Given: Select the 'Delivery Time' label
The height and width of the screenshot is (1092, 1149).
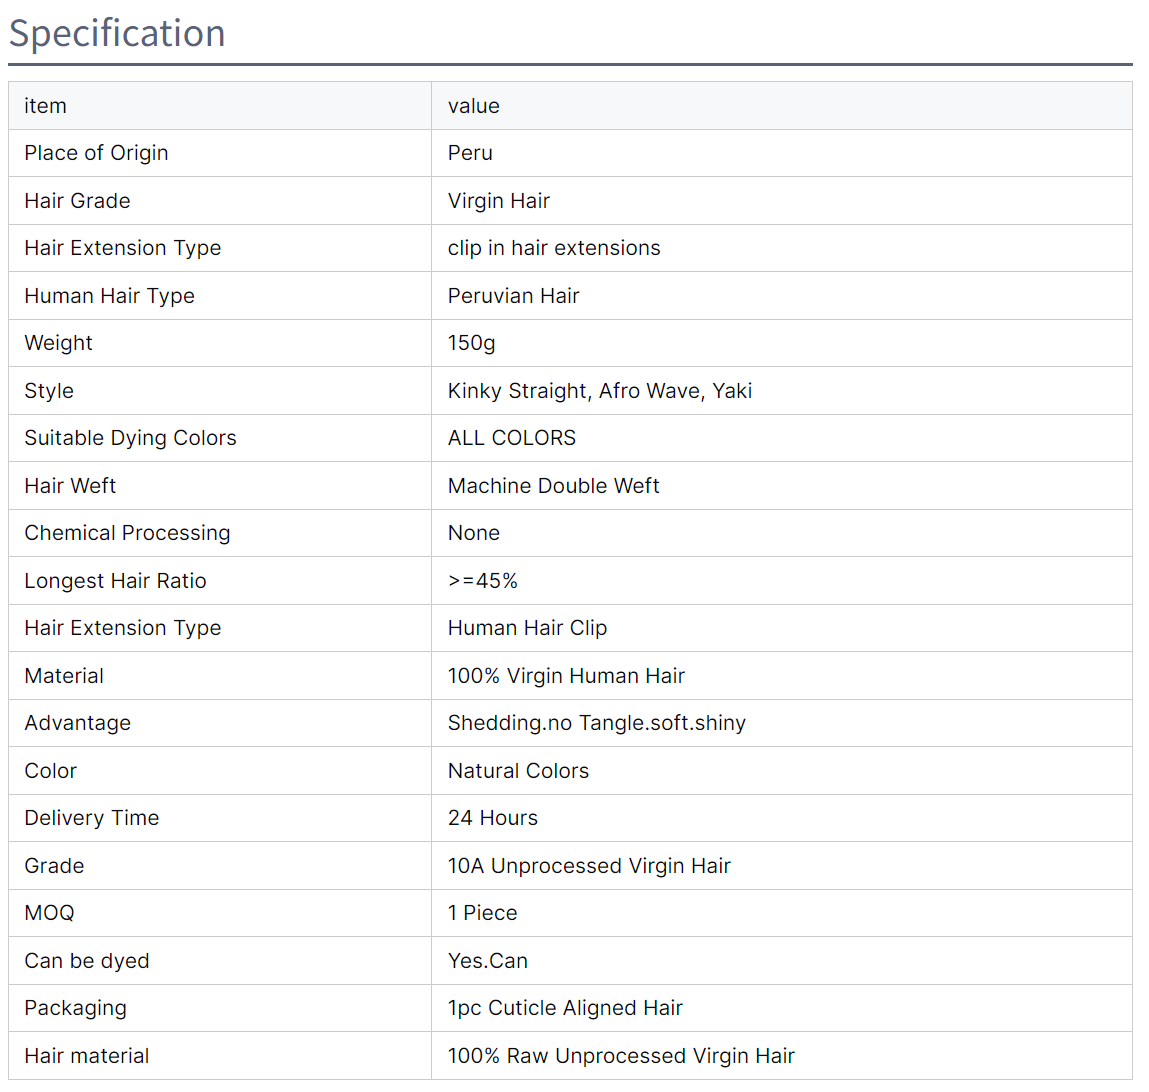Looking at the screenshot, I should [x=92, y=818].
